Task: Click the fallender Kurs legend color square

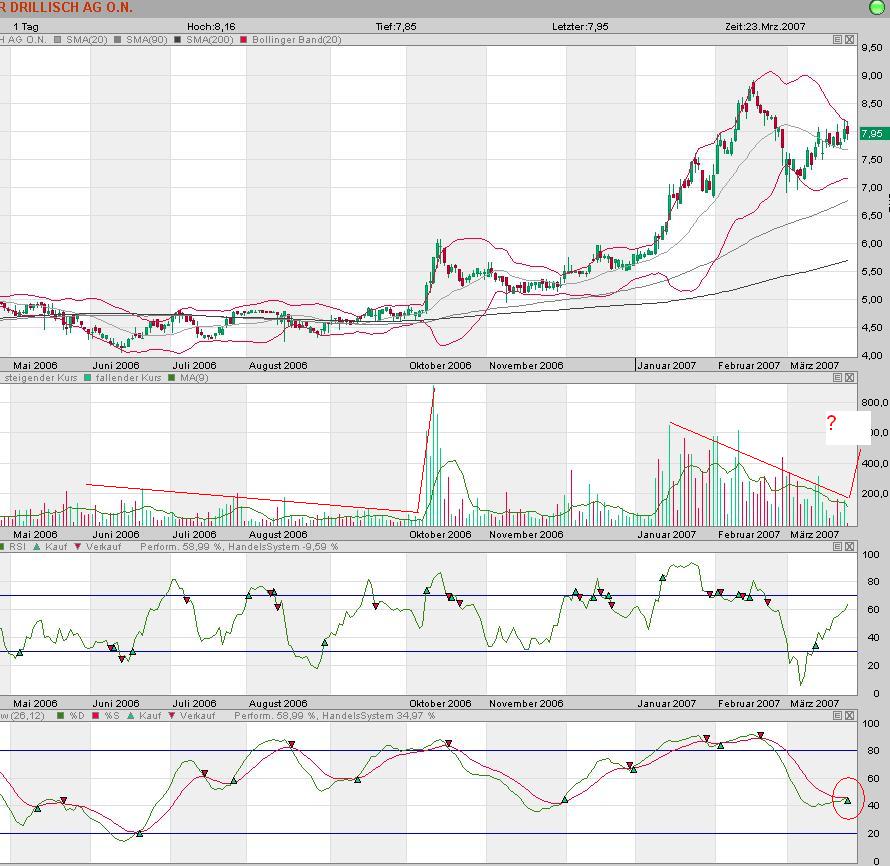Action: [x=87, y=378]
